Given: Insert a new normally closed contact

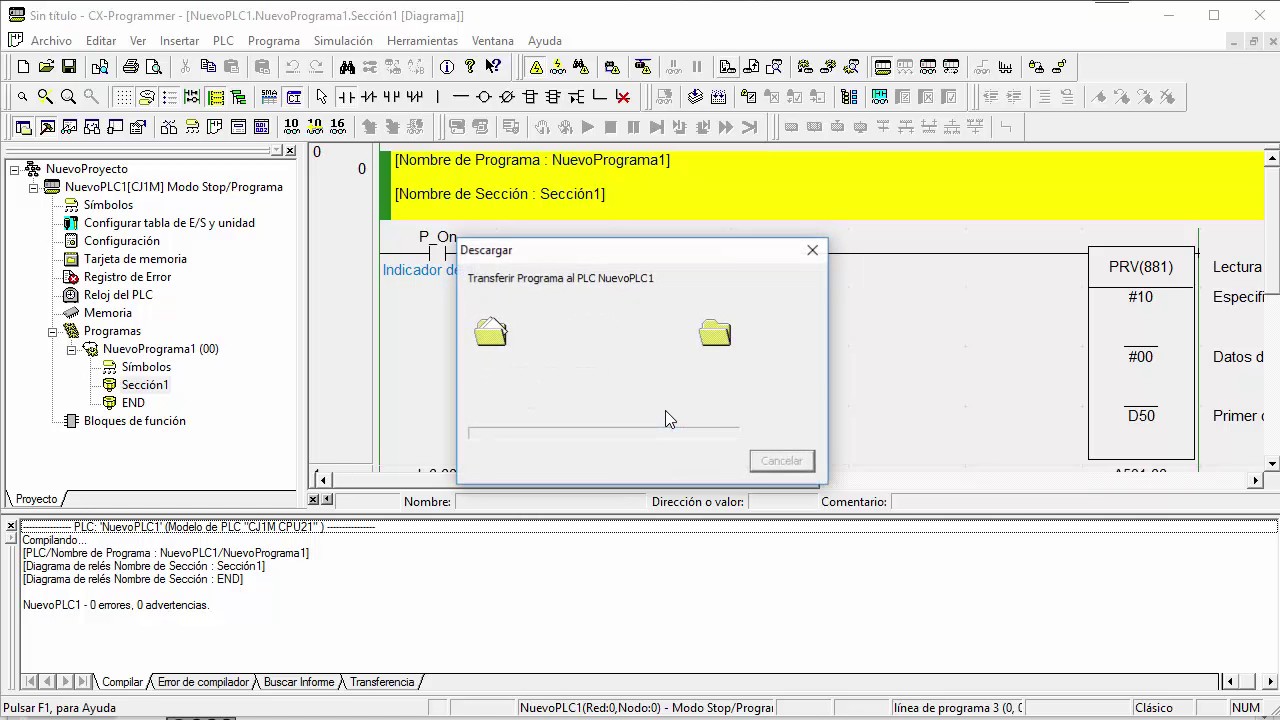Looking at the screenshot, I should coord(369,97).
